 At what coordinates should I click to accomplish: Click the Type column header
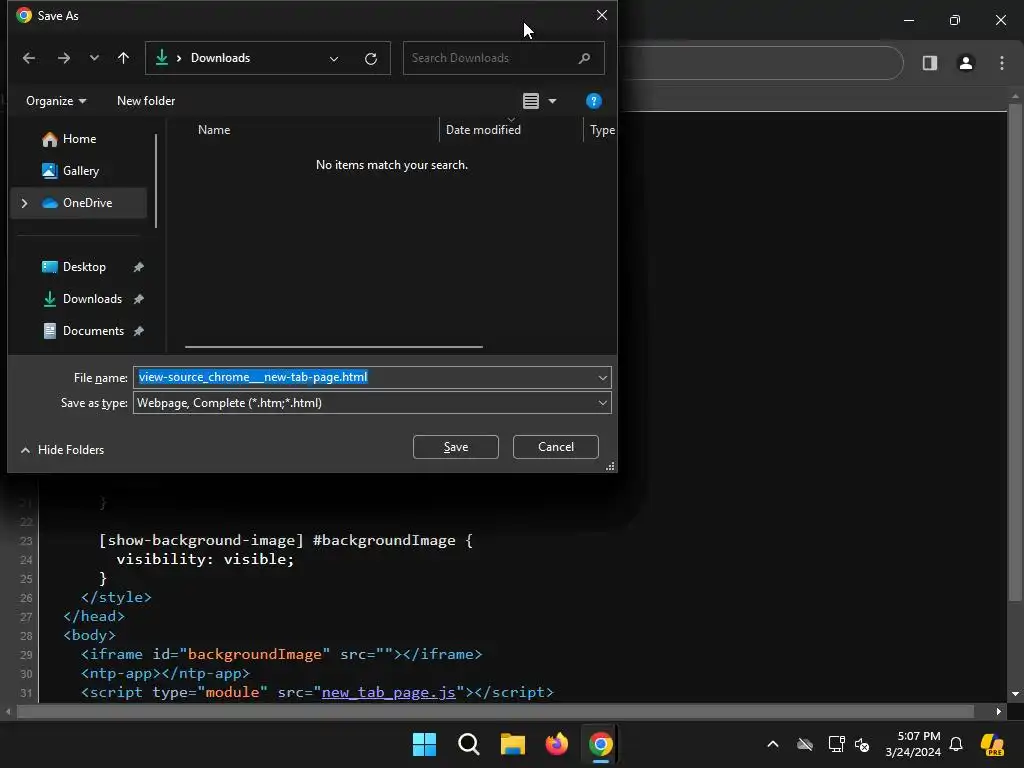pyautogui.click(x=601, y=130)
